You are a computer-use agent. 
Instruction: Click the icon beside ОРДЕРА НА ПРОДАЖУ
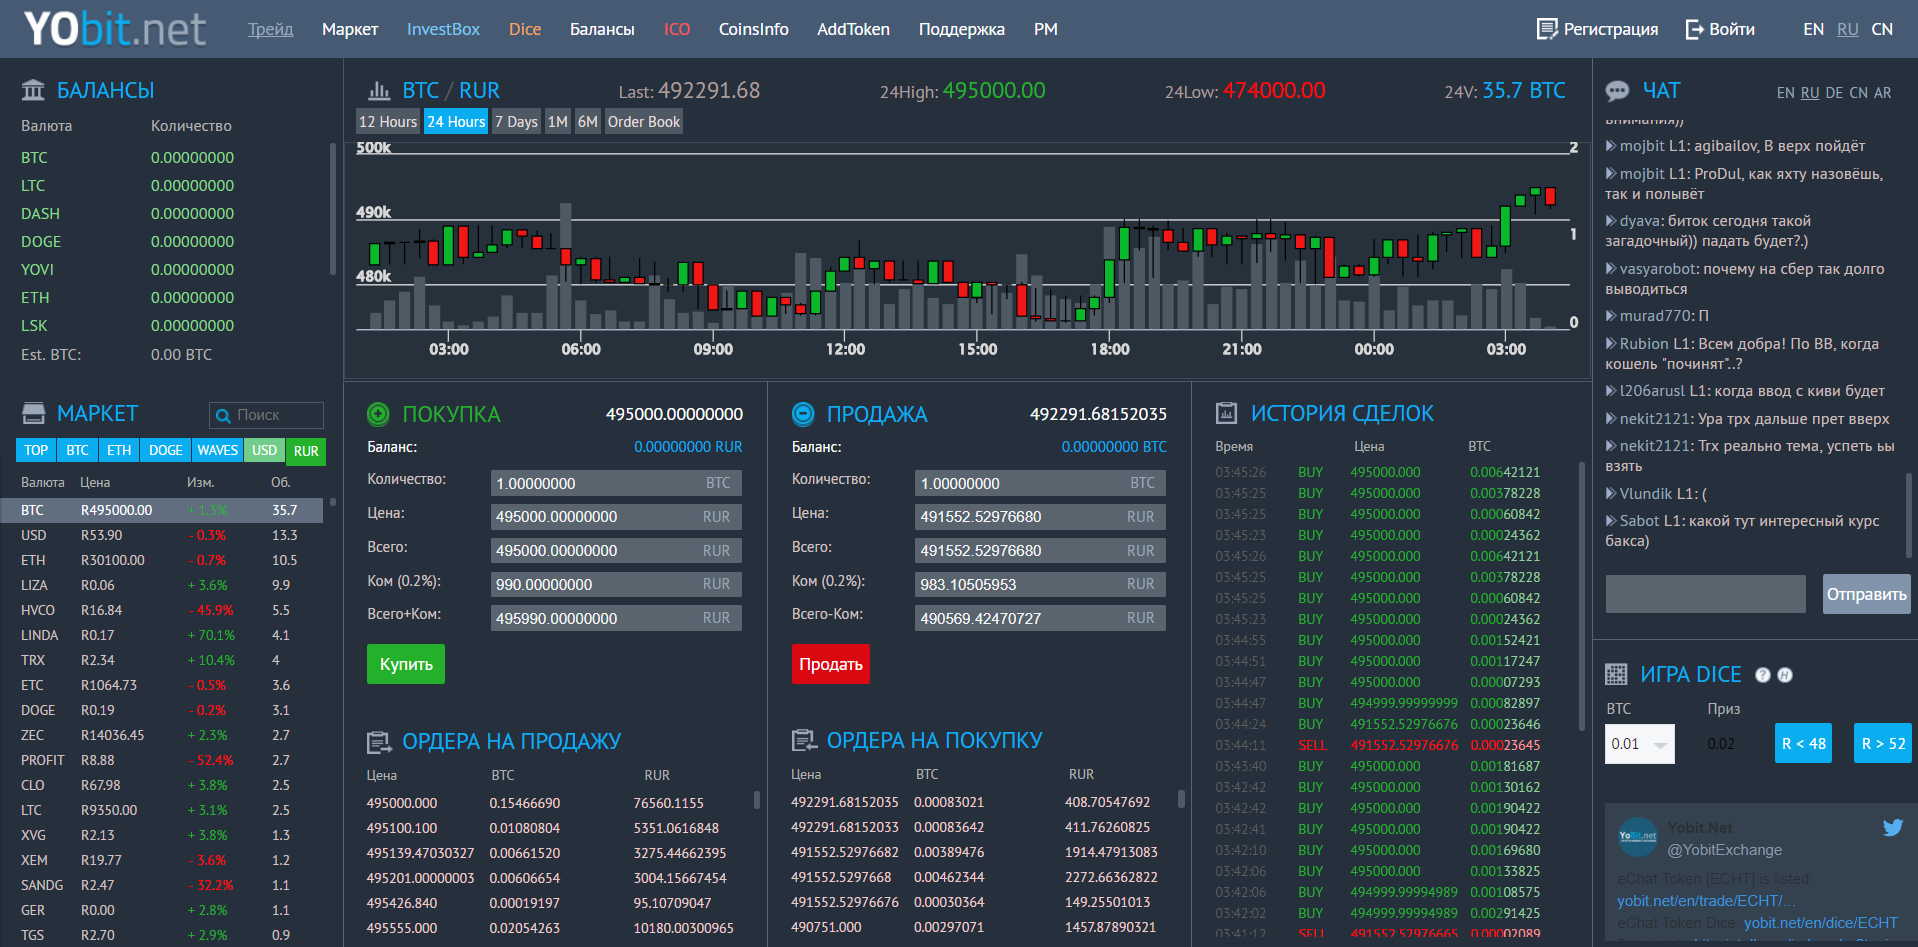379,742
